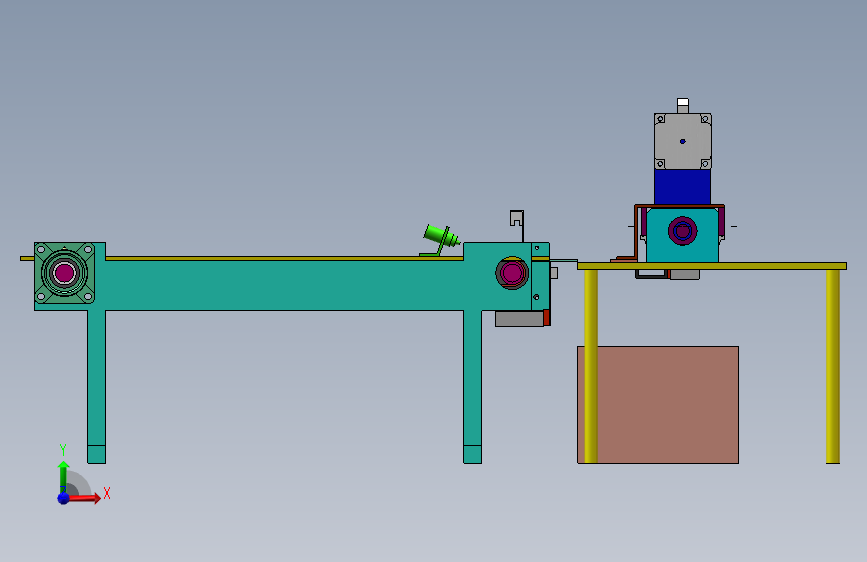867x562 pixels.
Task: Click the red X axis arrow of the triad
Action: pyautogui.click(x=83, y=498)
